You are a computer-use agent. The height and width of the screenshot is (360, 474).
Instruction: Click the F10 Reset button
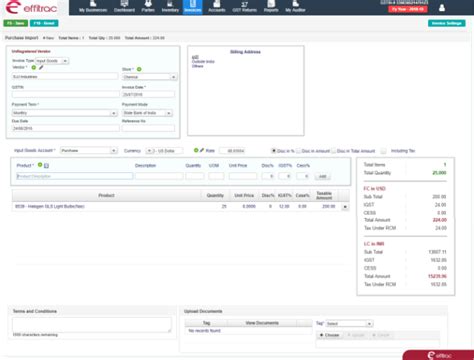(x=44, y=23)
